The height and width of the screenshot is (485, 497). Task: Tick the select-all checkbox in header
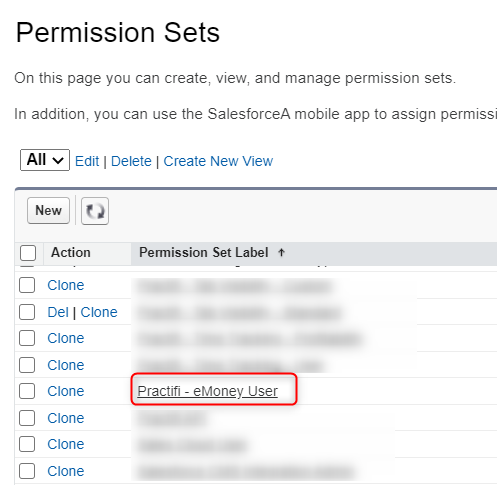[x=28, y=253]
